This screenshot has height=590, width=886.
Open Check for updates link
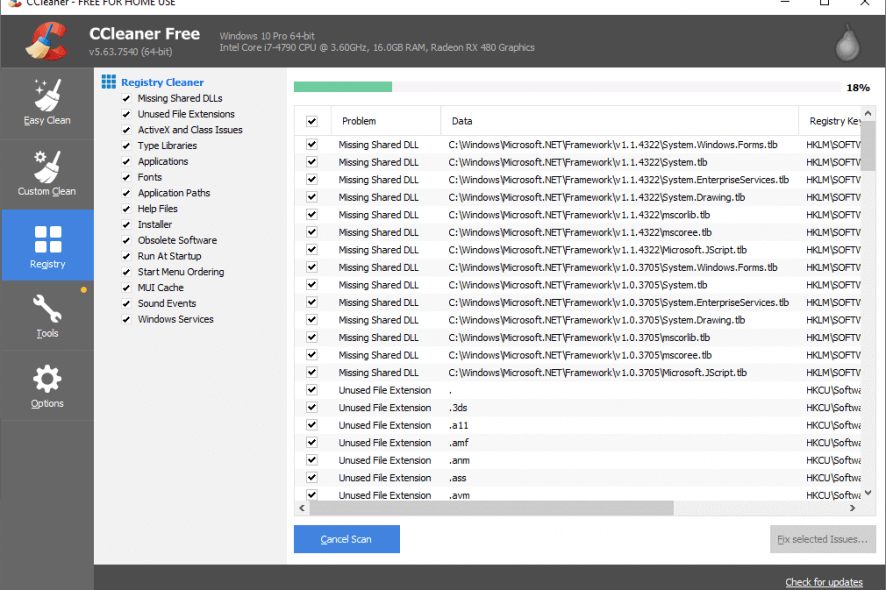824,582
